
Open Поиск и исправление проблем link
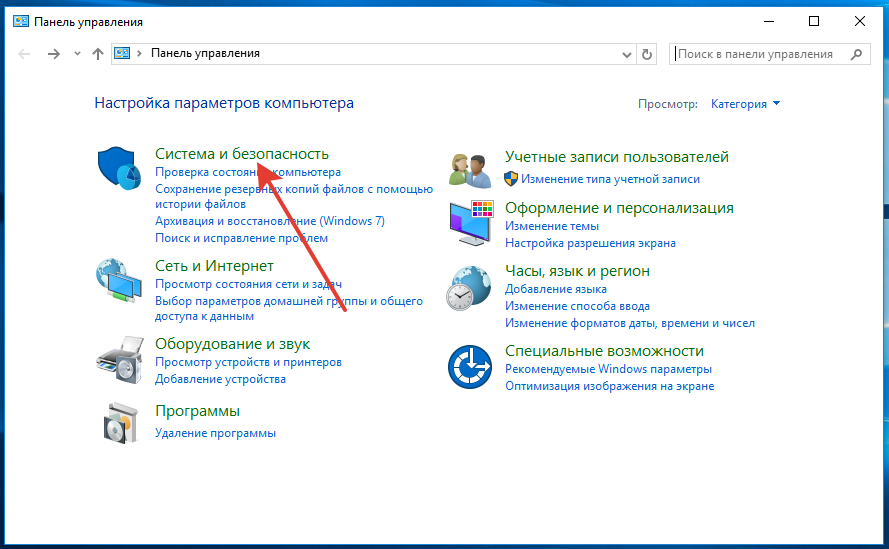[x=242, y=238]
